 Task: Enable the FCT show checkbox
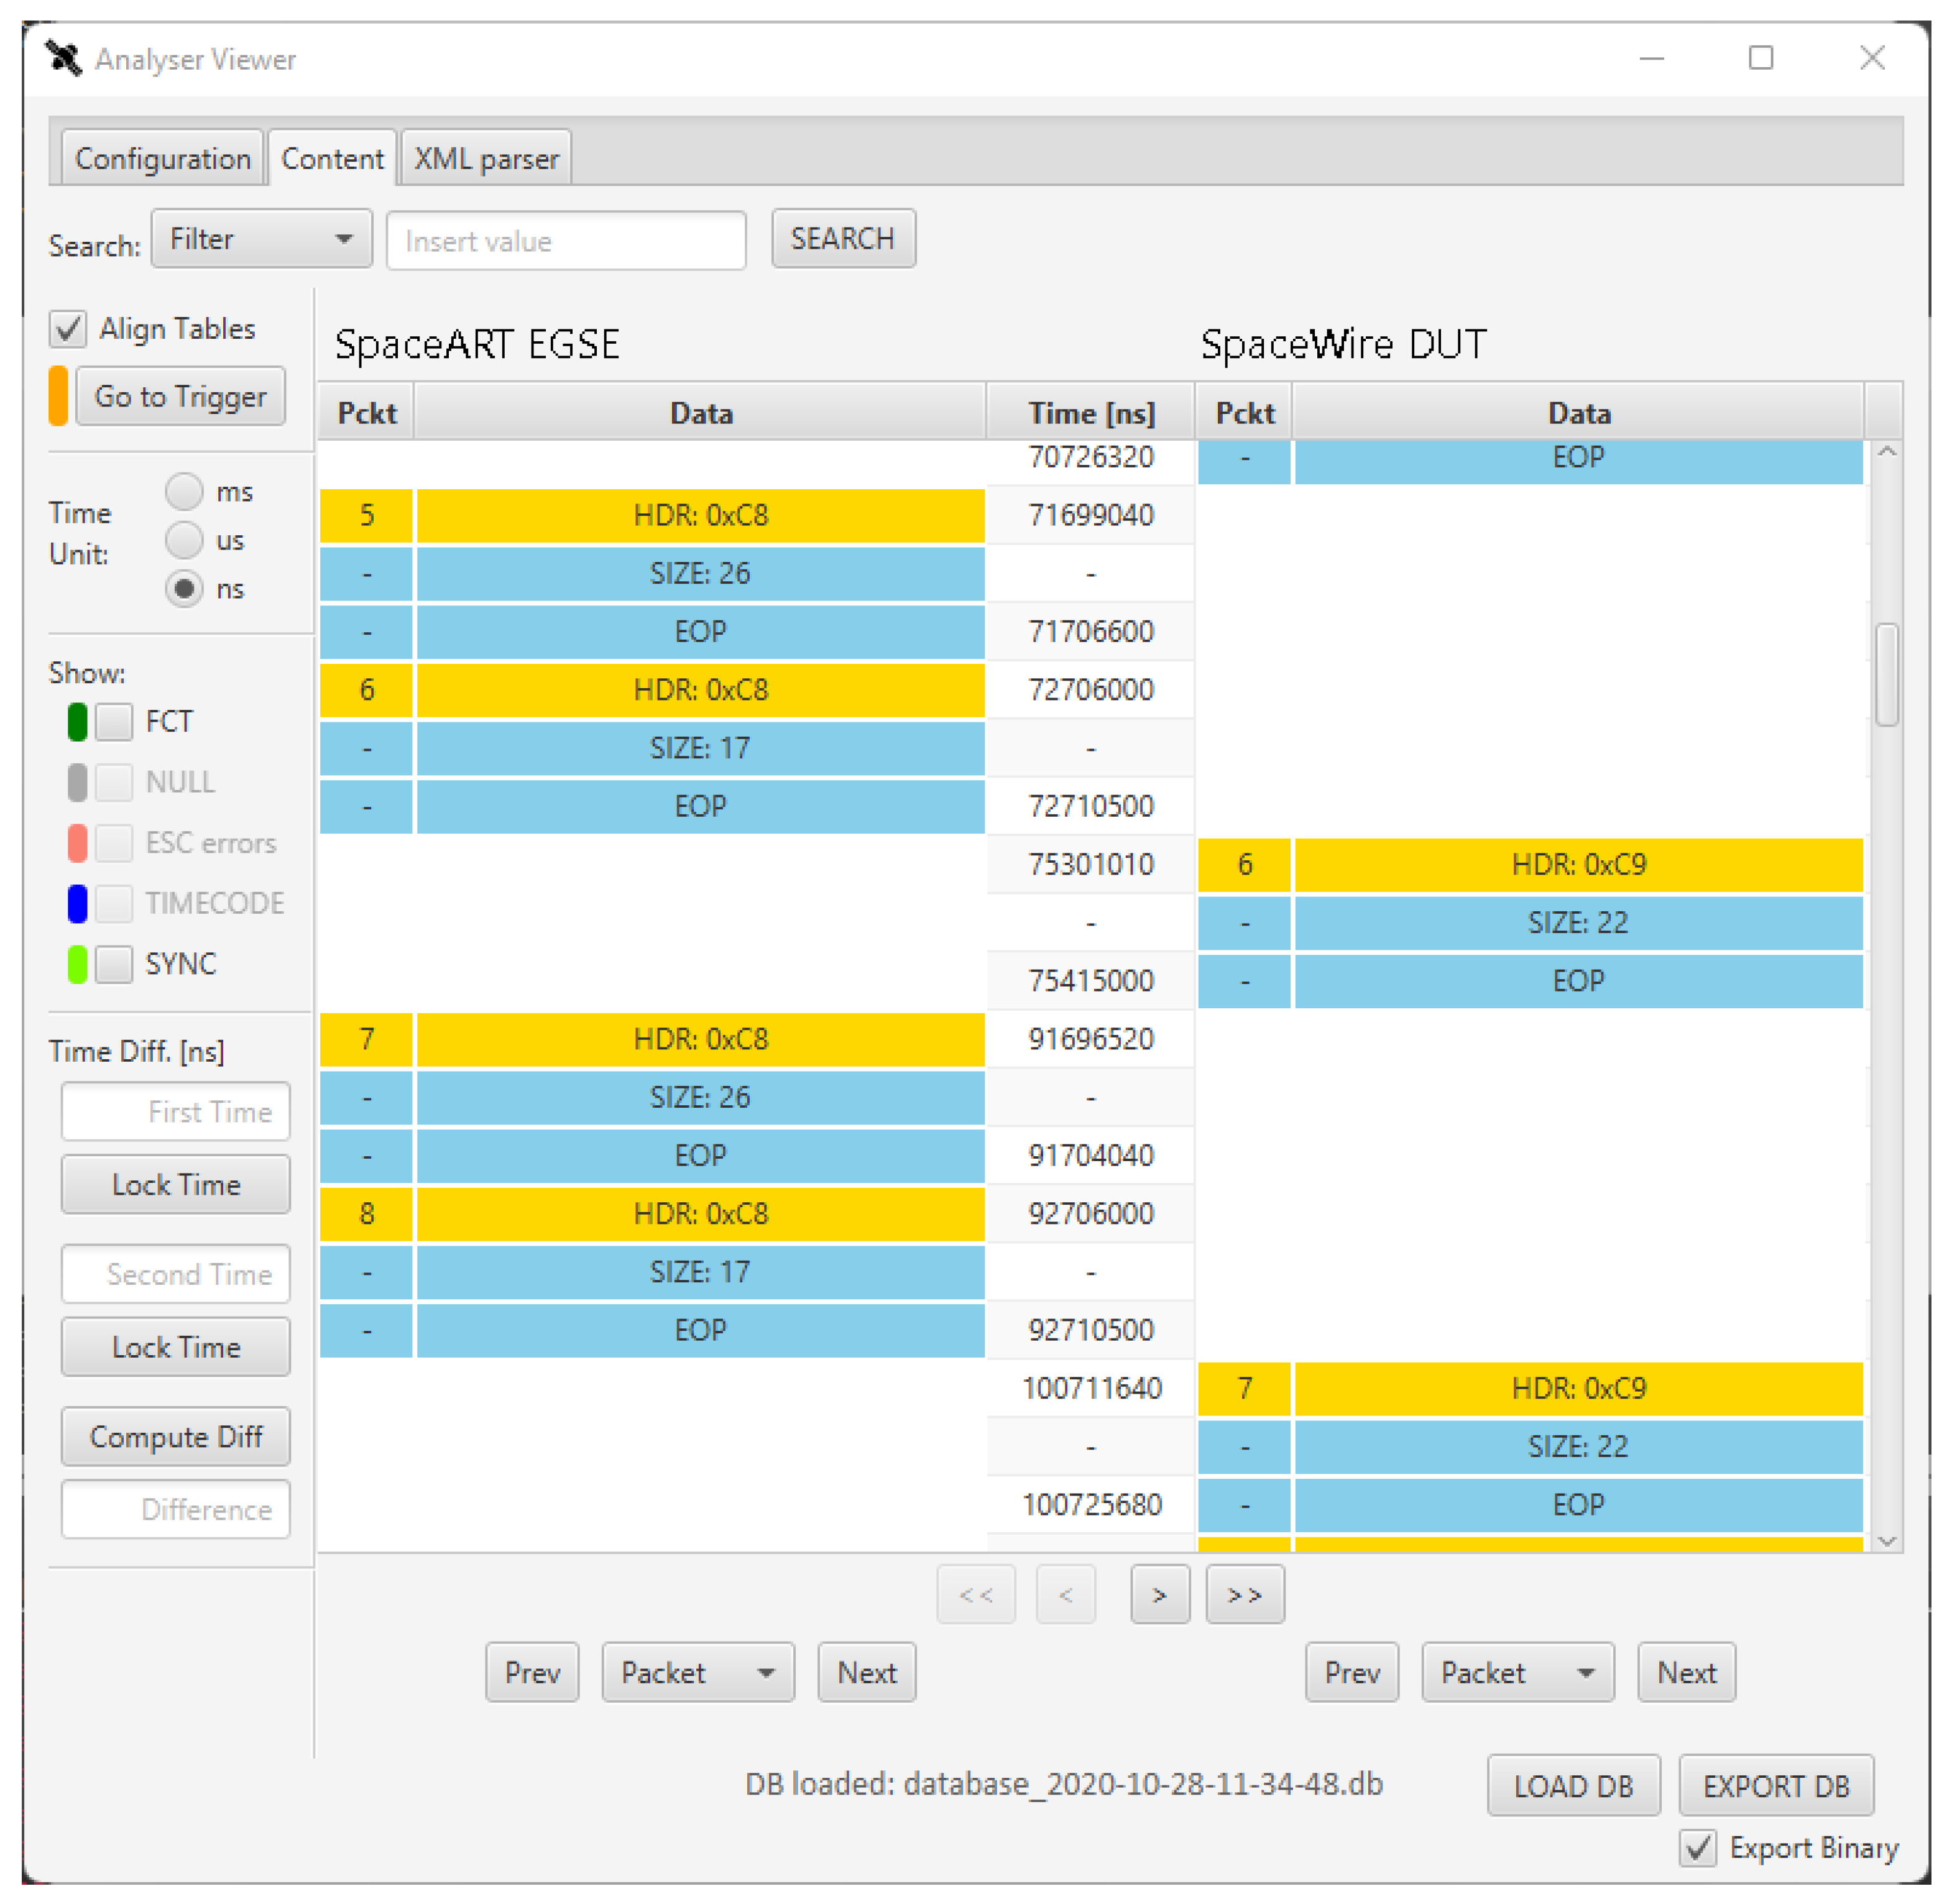point(114,722)
